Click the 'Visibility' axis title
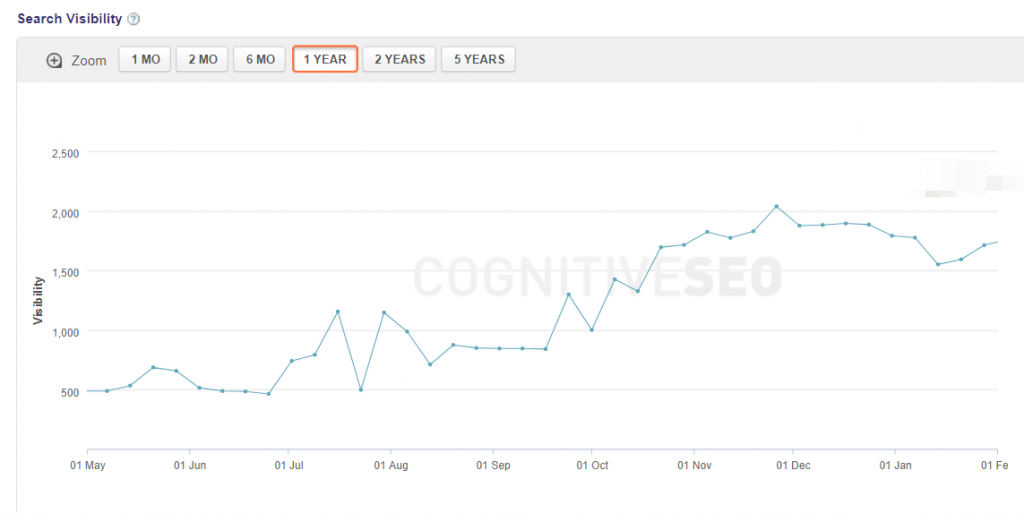 click(x=39, y=300)
